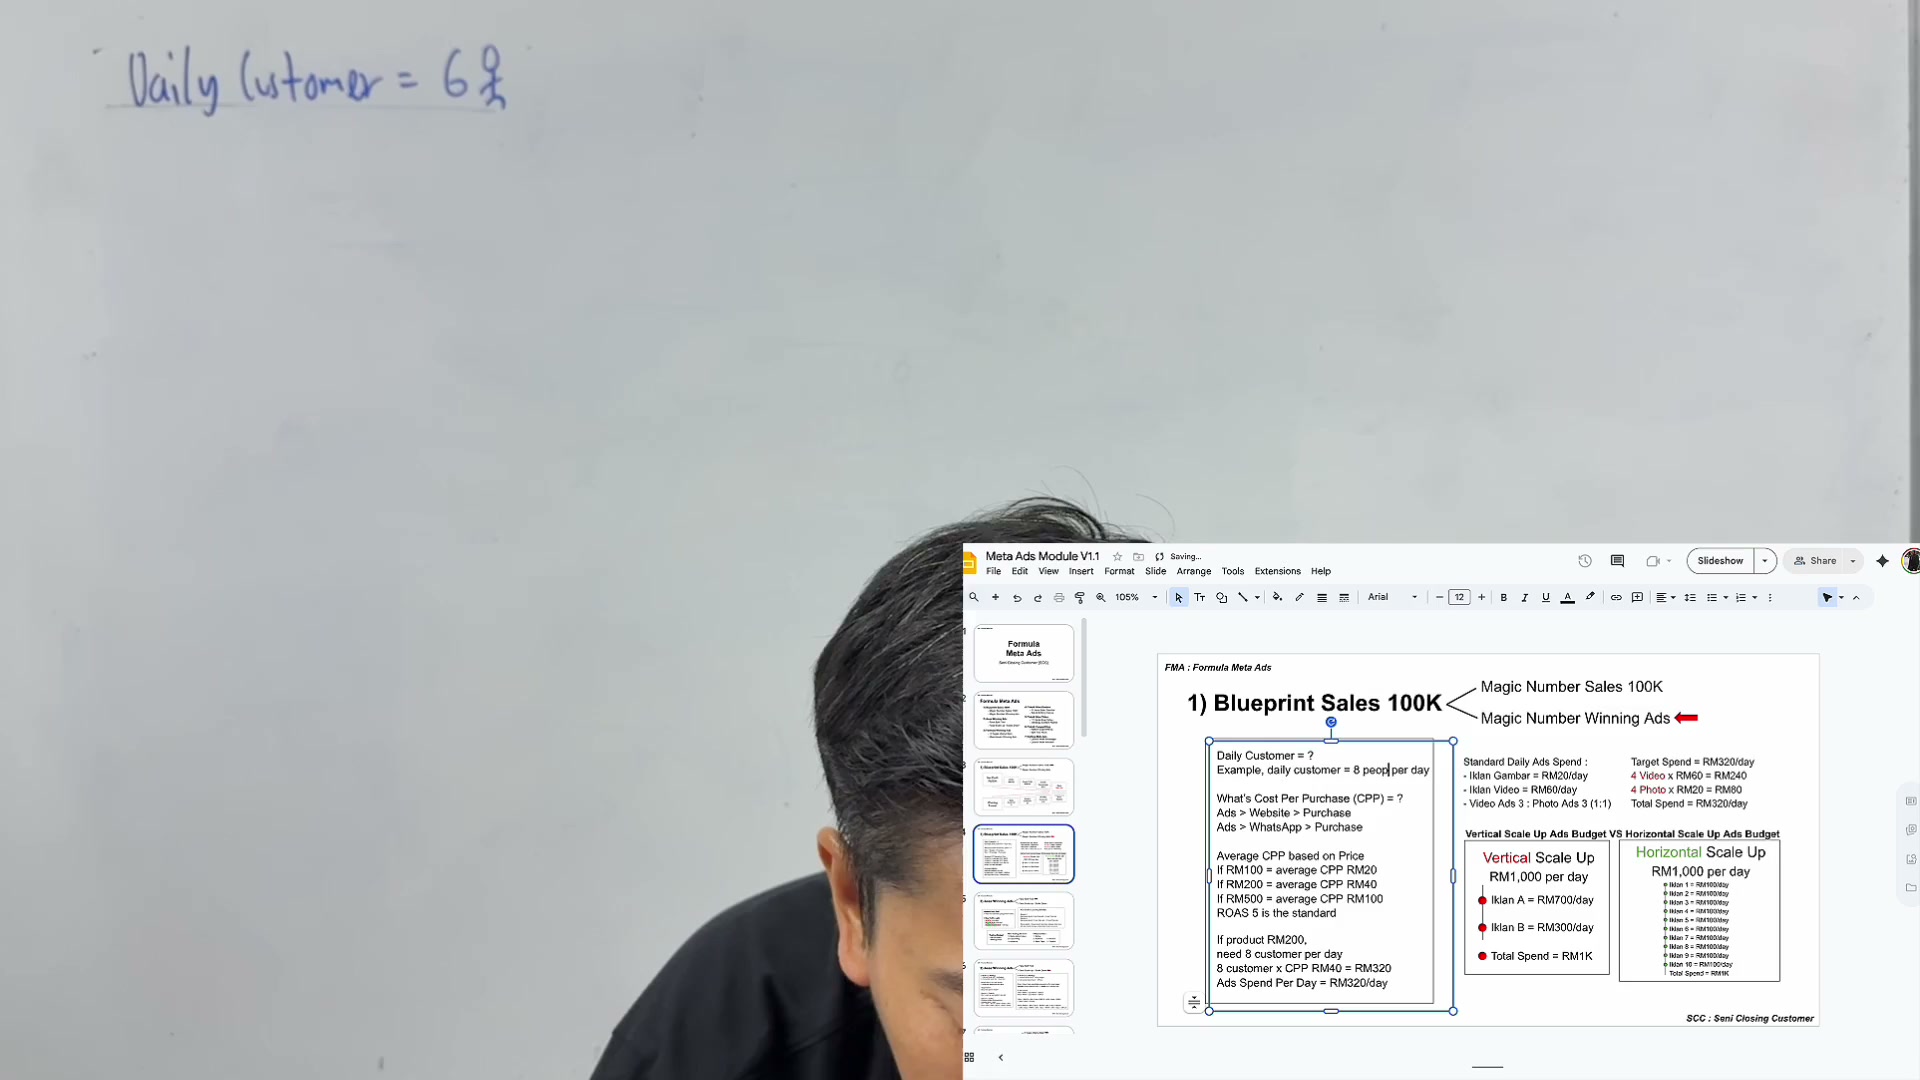Click the Zoom magnifier tool icon
The image size is (1920, 1080).
point(1101,597)
